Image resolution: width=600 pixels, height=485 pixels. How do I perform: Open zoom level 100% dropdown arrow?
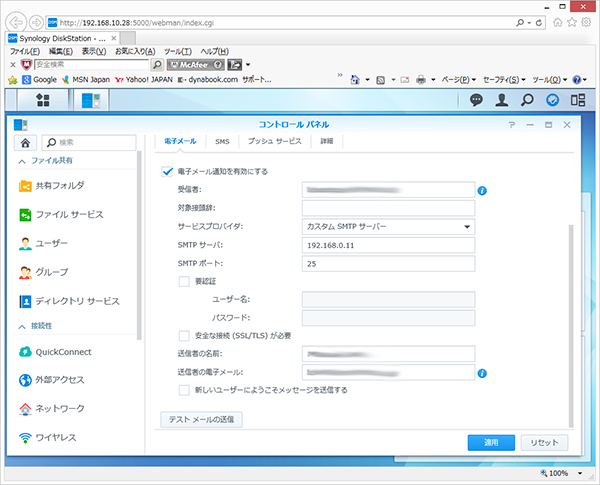click(580, 474)
